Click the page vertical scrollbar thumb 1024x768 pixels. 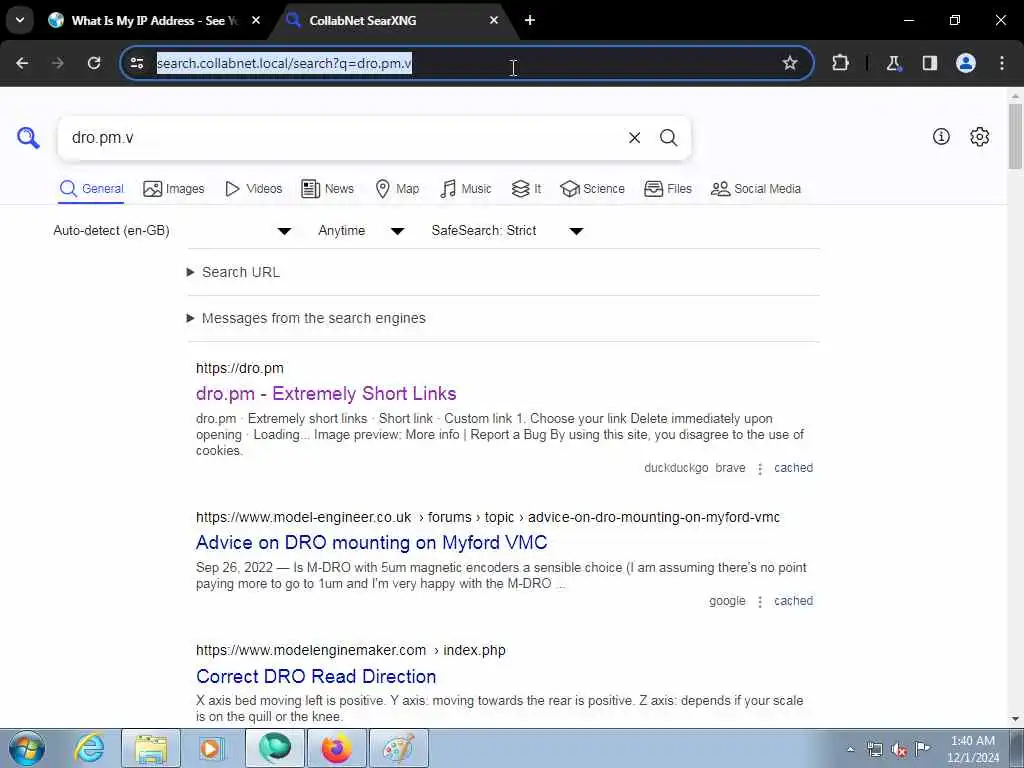pyautogui.click(x=1016, y=136)
